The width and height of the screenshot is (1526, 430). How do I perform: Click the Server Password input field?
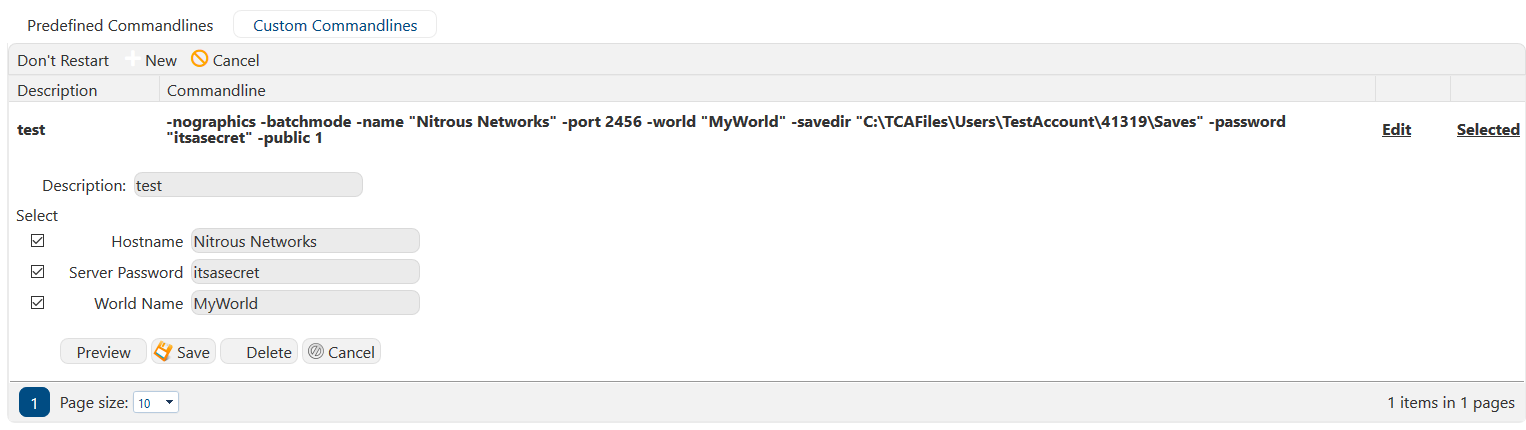(x=305, y=272)
